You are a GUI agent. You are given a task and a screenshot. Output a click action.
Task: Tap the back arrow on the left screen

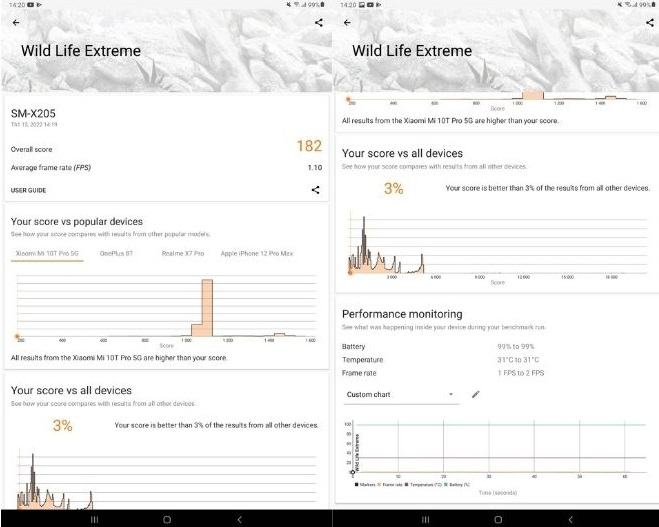pyautogui.click(x=16, y=23)
